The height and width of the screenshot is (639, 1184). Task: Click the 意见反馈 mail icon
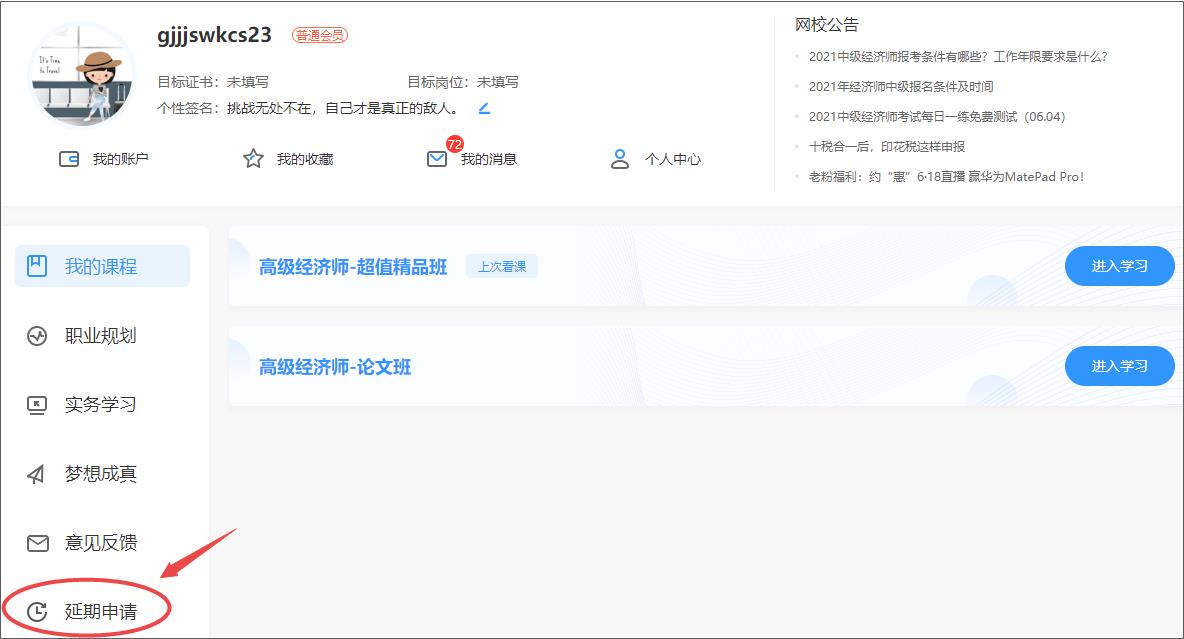[37, 543]
